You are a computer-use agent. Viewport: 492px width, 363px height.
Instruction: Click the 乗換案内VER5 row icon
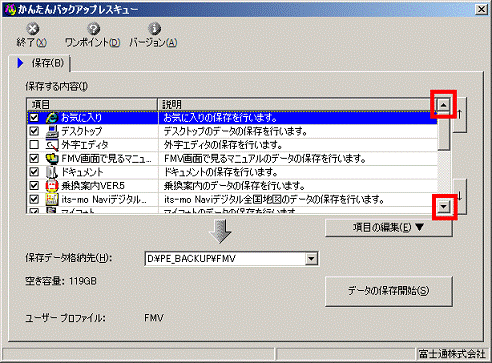[x=52, y=186]
